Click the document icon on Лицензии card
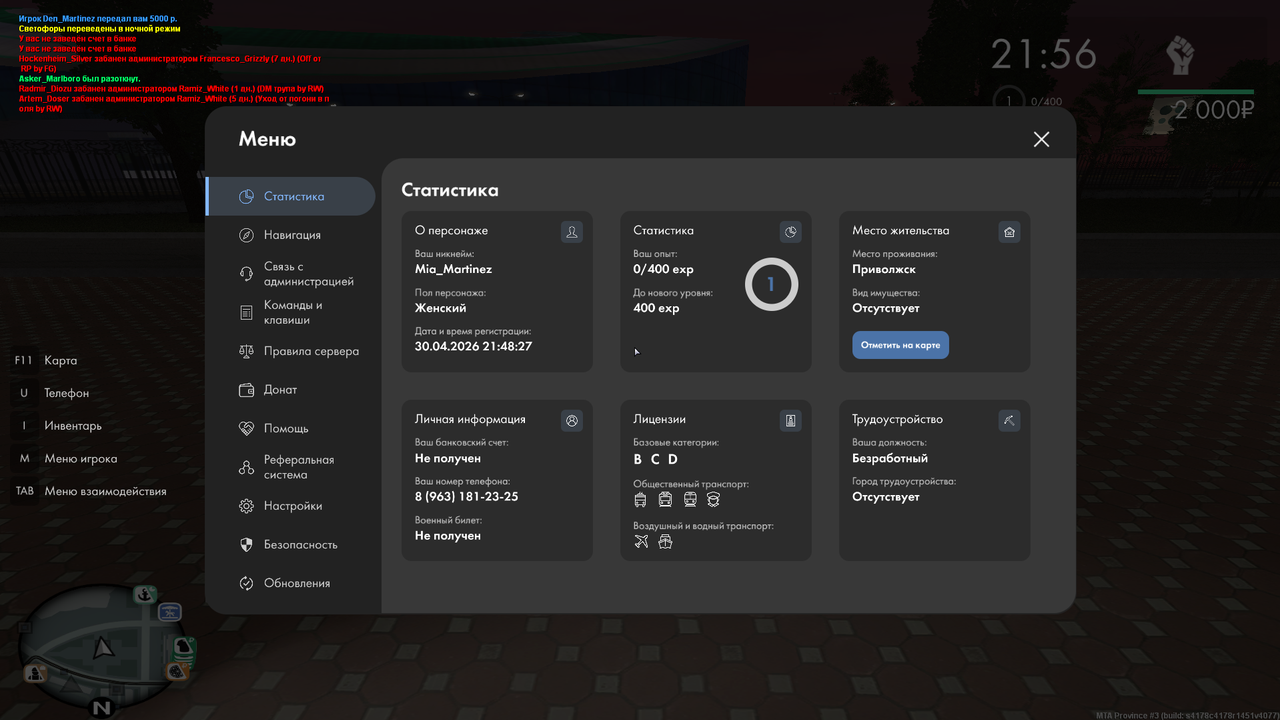This screenshot has width=1280, height=720. (791, 421)
